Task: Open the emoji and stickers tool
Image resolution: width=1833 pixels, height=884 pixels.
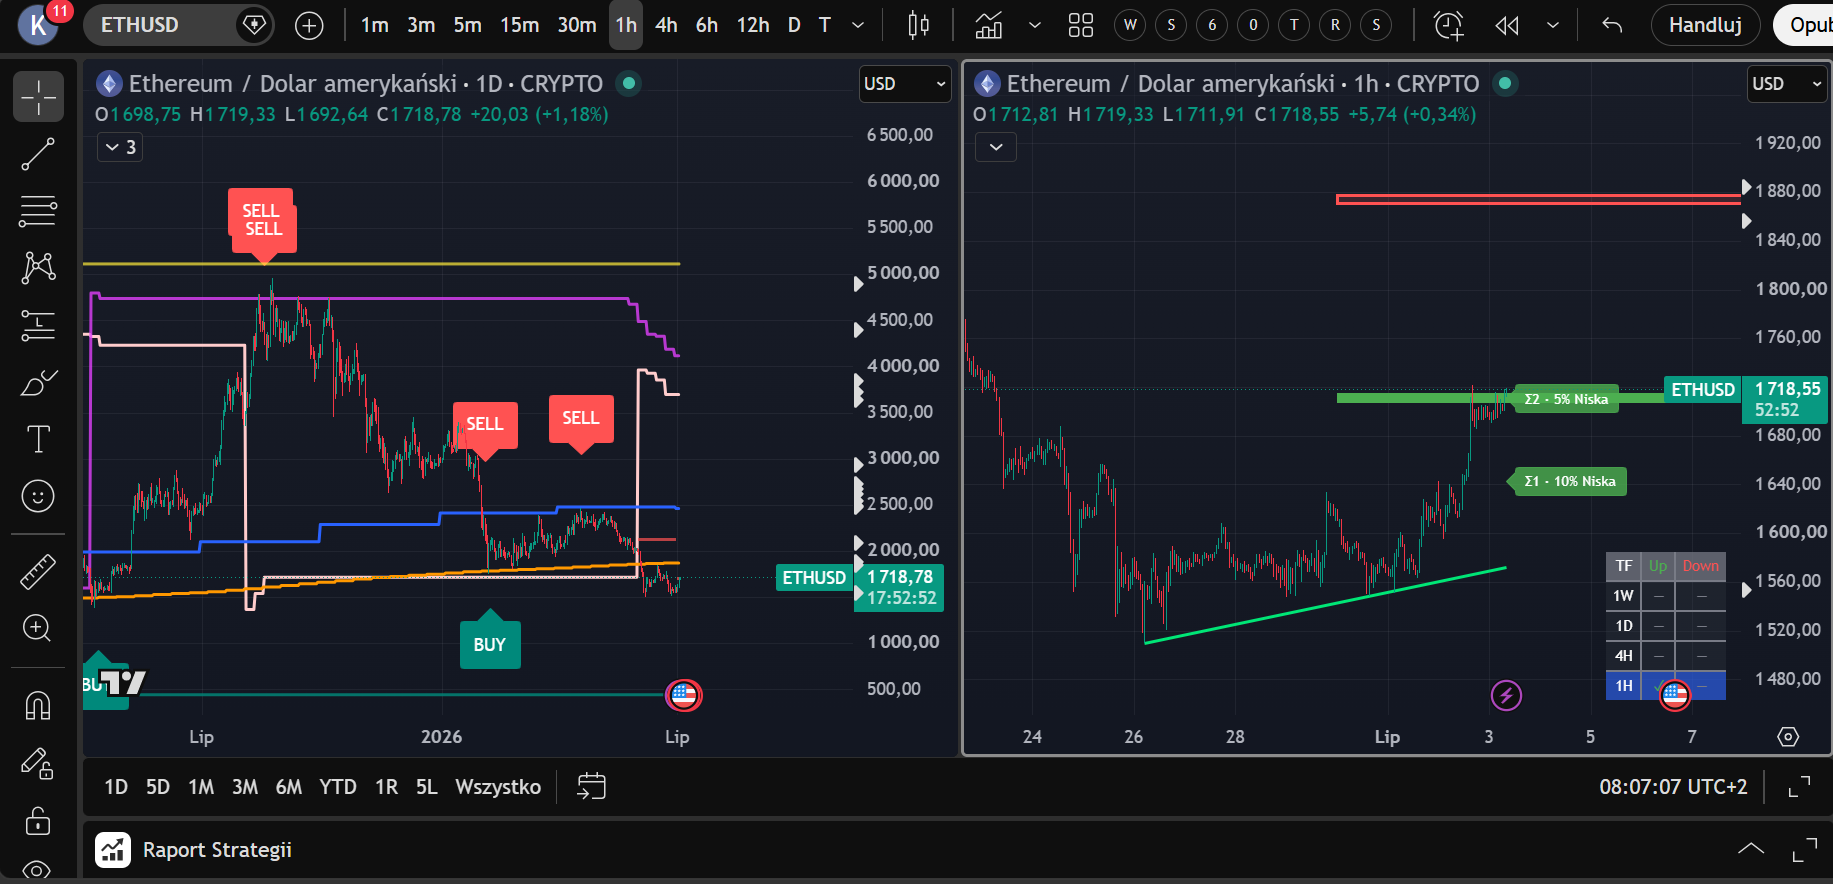Action: pyautogui.click(x=38, y=496)
